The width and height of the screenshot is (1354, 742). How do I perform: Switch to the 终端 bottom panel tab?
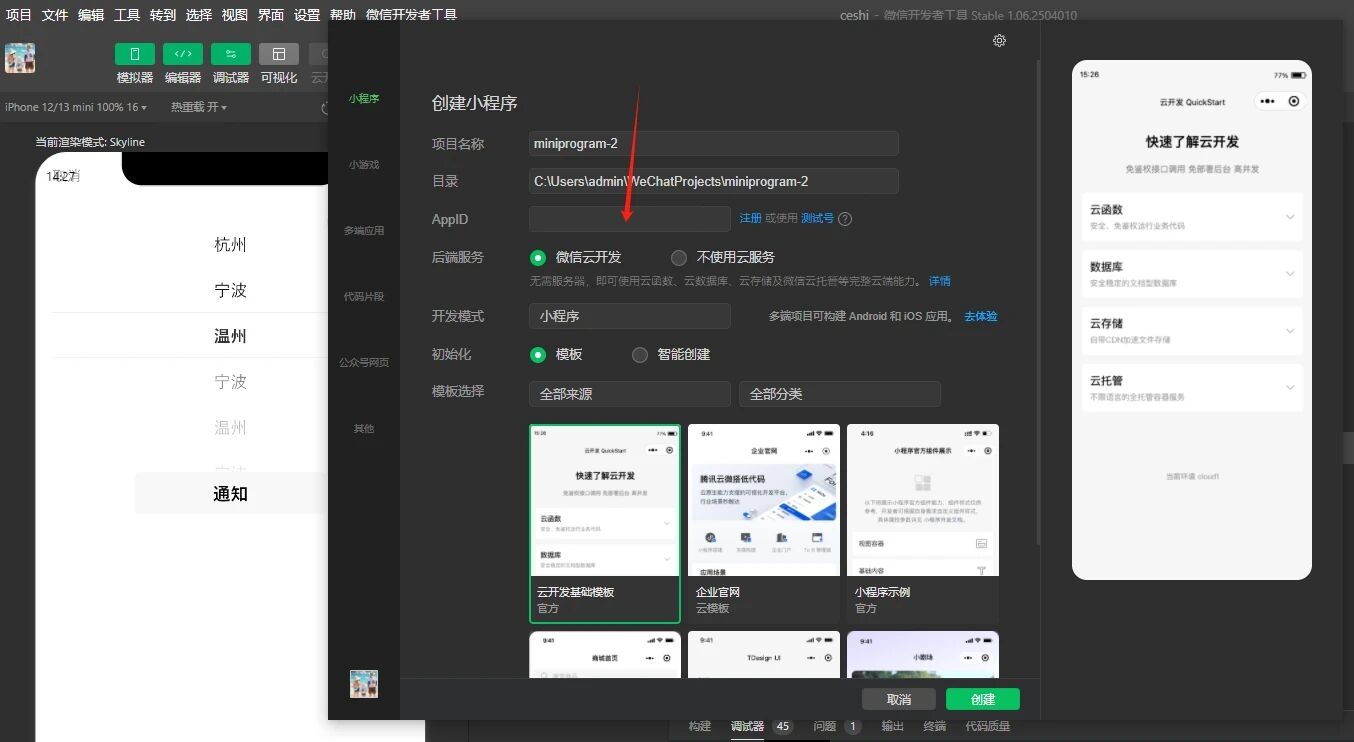click(934, 726)
